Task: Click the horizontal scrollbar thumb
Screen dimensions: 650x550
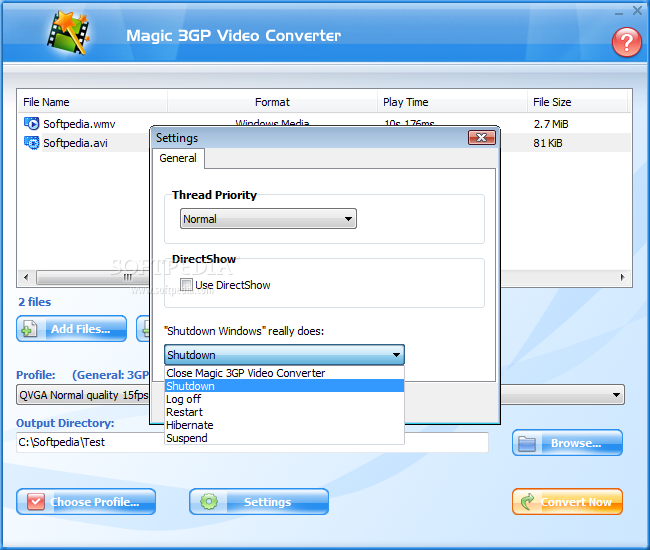Action: (93, 277)
